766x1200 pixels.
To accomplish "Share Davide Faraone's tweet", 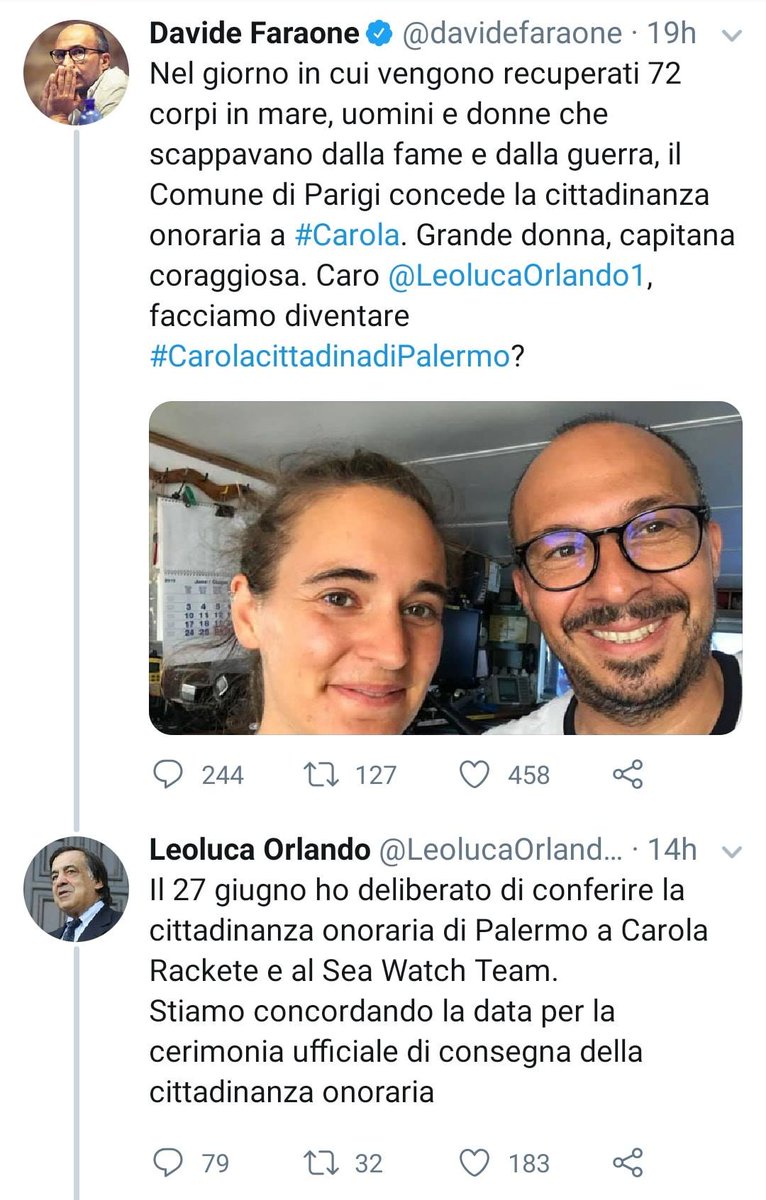I will 627,774.
